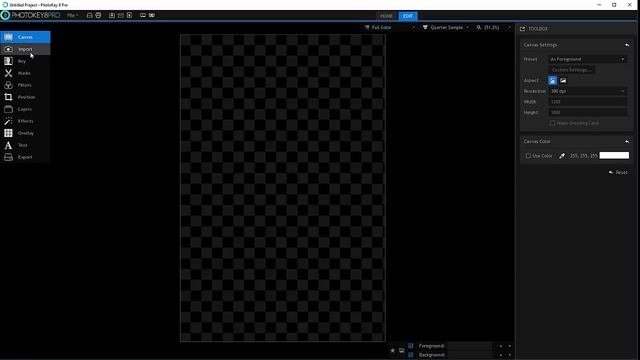Open the Masks tool with scissors icon

click(x=25, y=73)
